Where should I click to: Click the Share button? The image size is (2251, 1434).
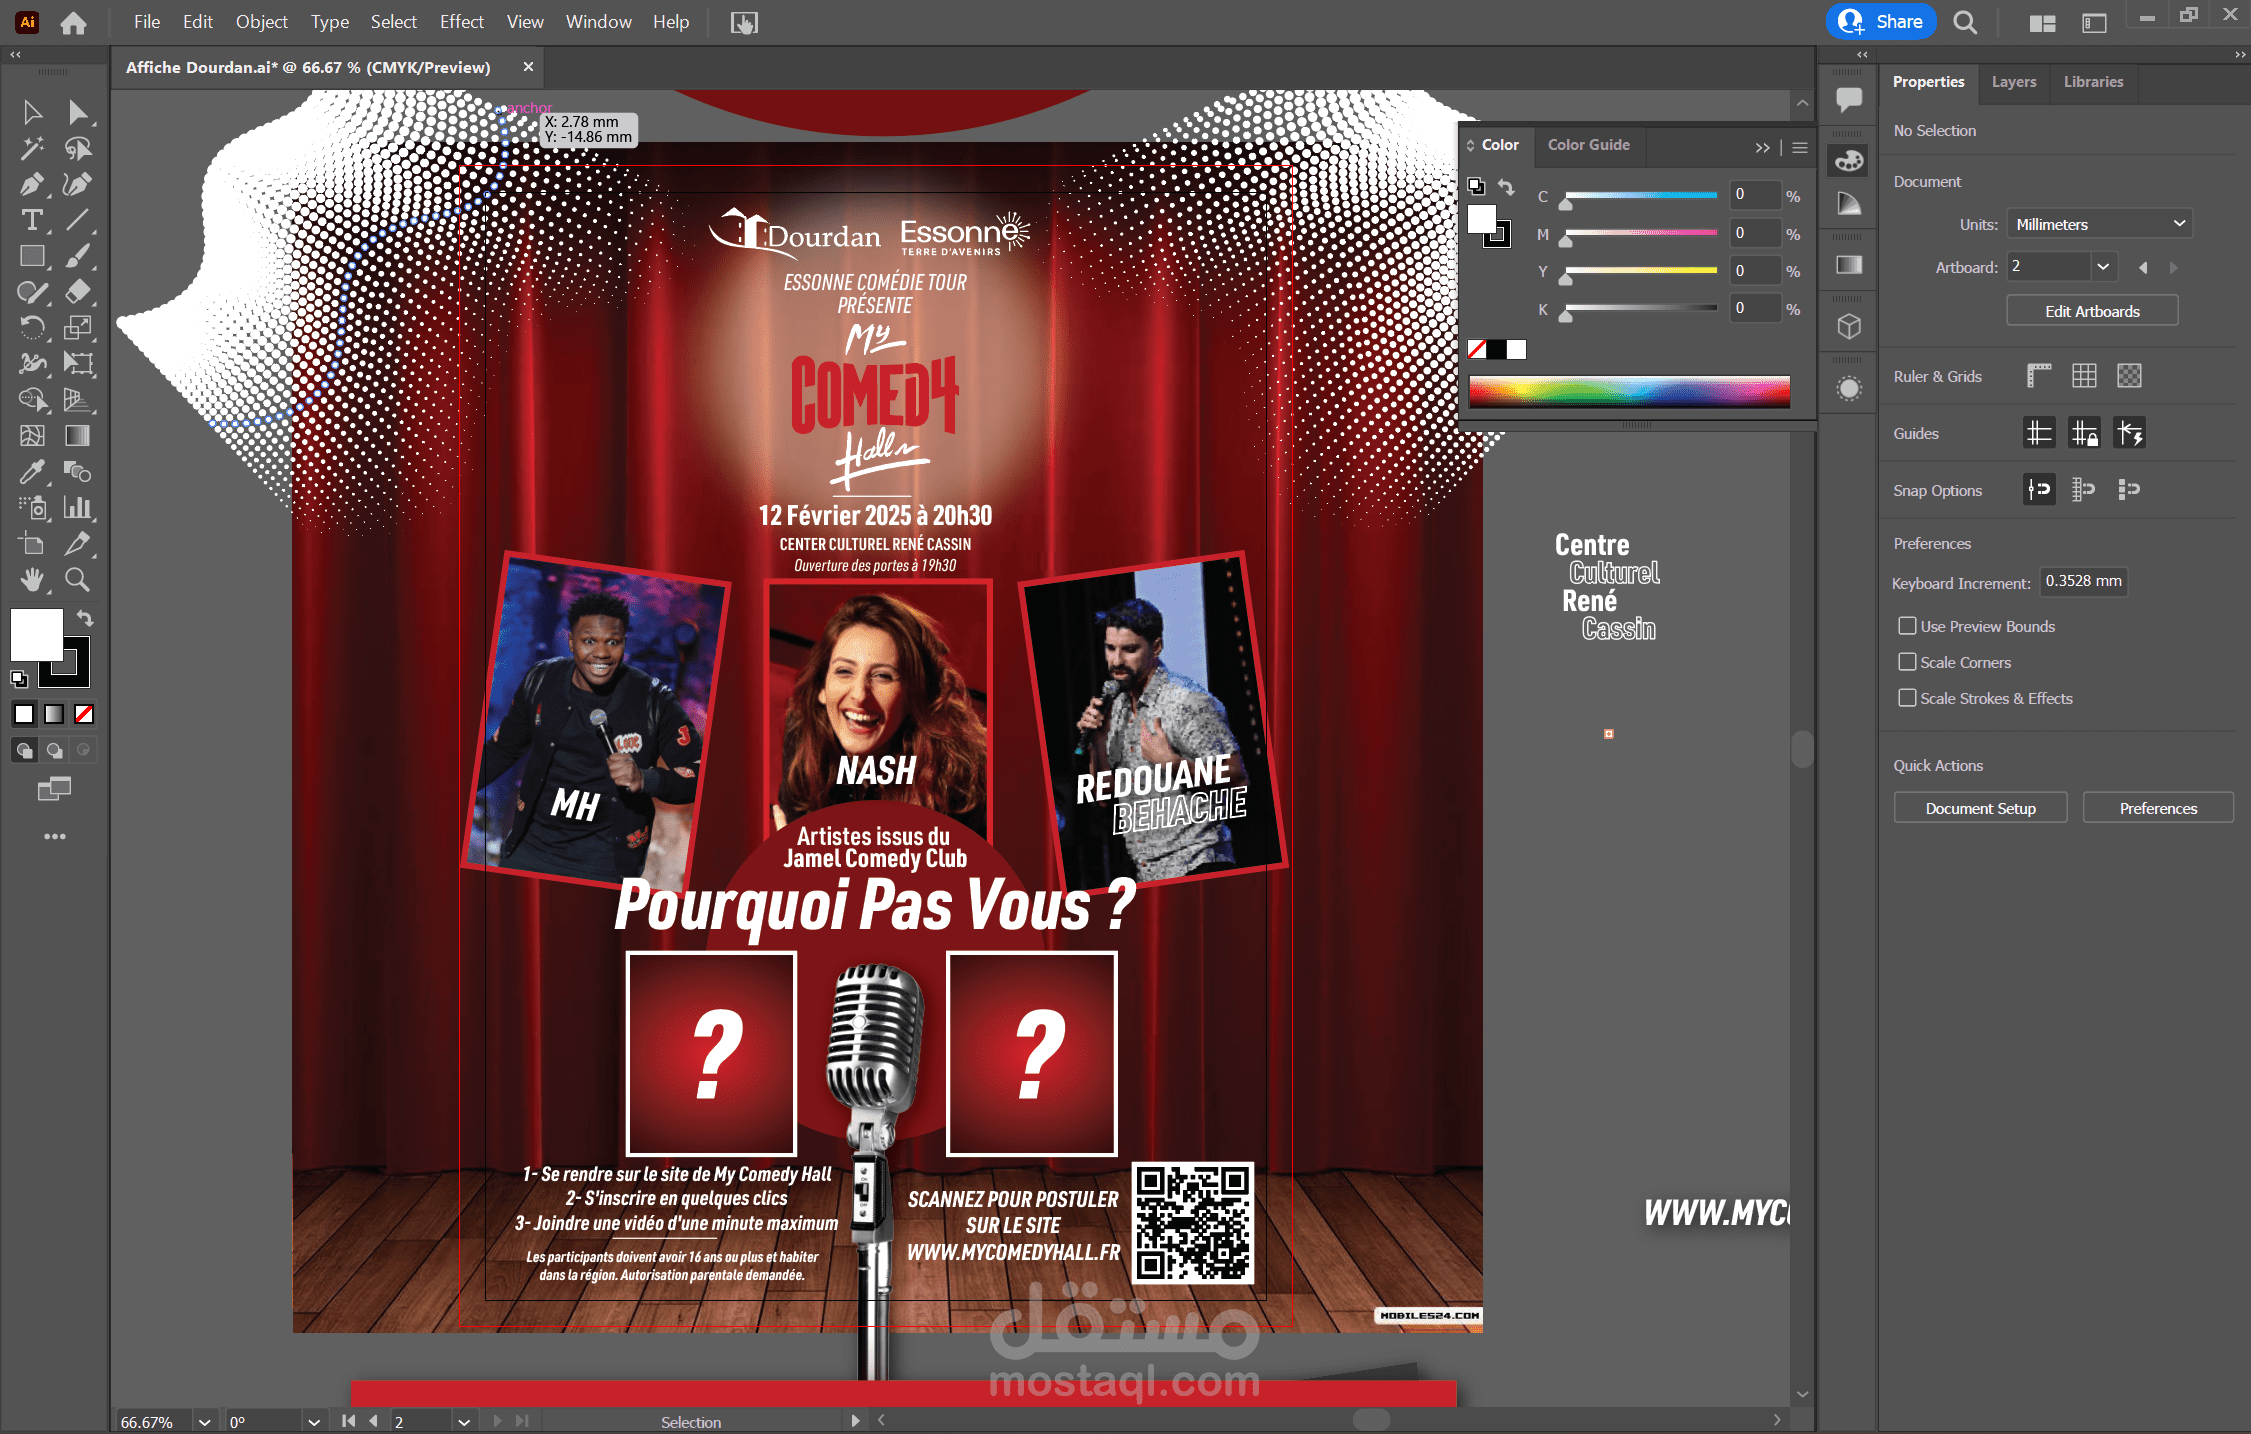tap(1881, 22)
